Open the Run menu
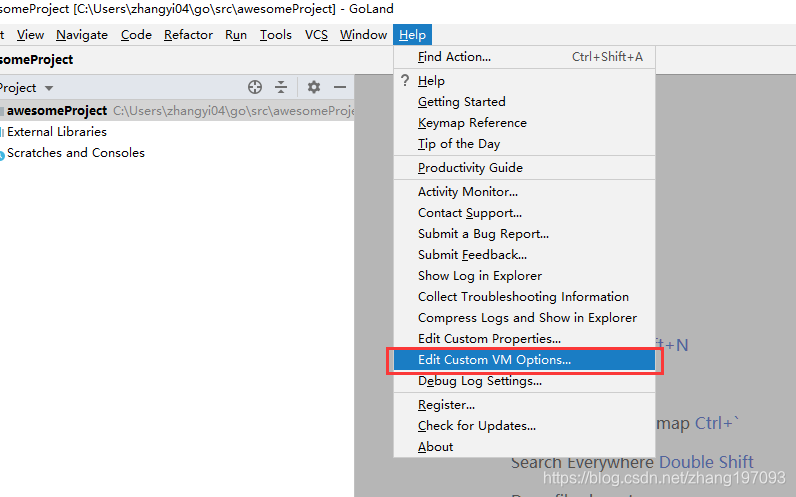The height and width of the screenshot is (497, 796). (x=236, y=35)
